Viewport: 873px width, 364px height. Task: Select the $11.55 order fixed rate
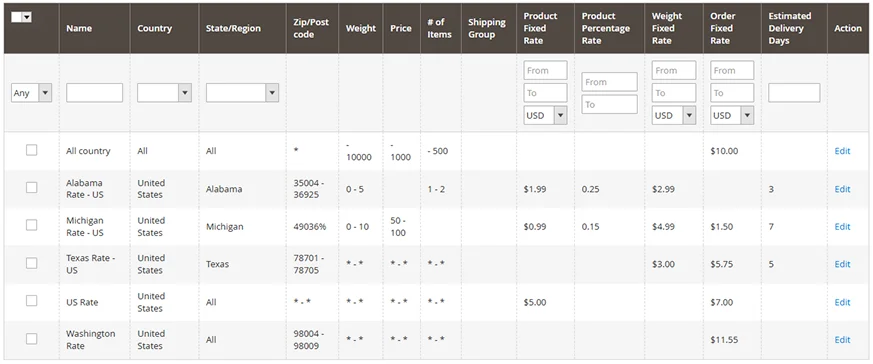[724, 340]
